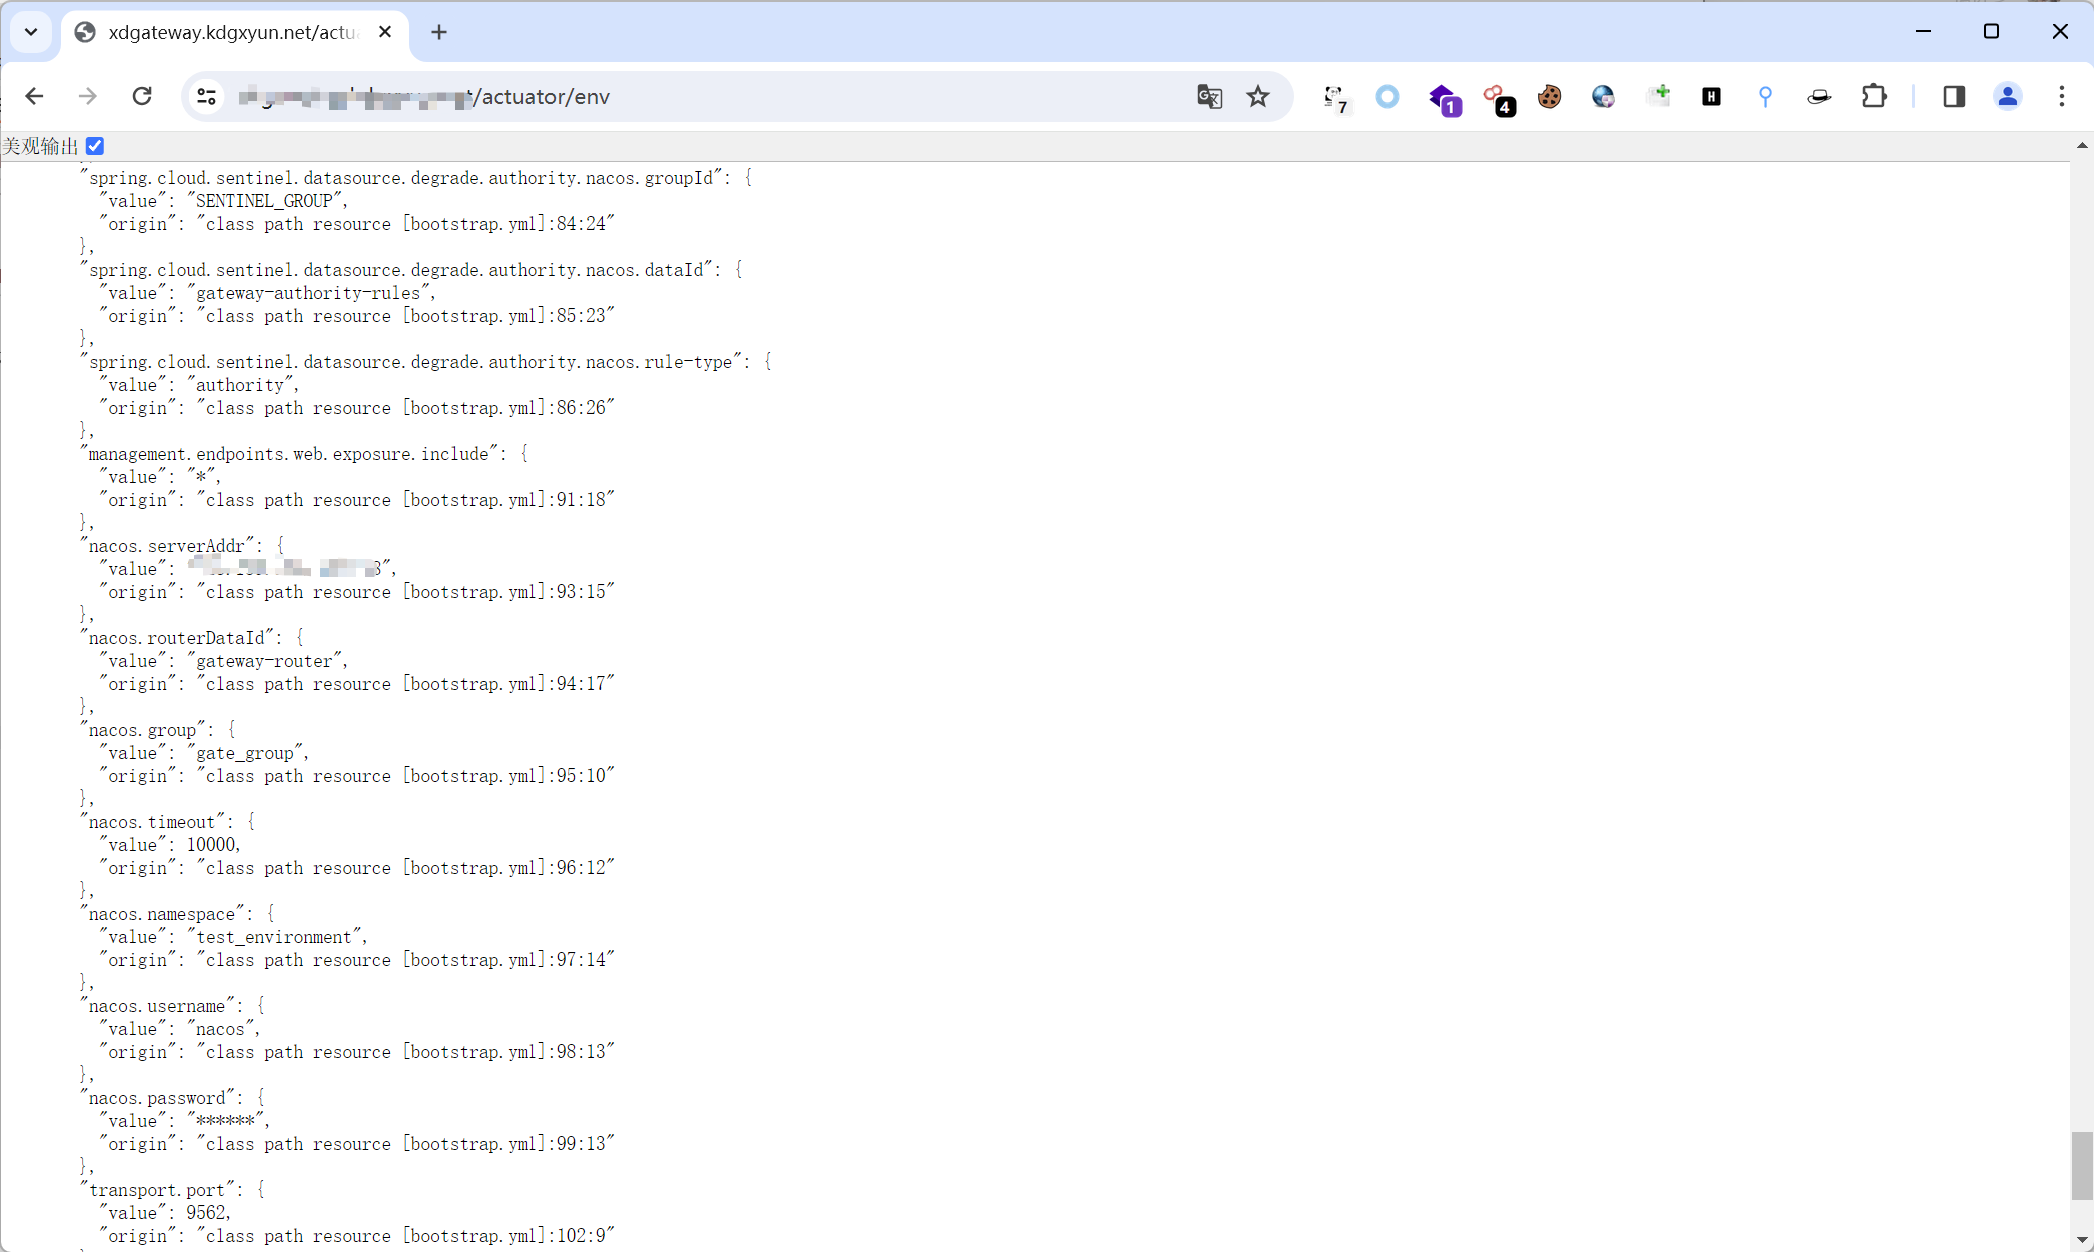Open extension icon with badge 7
Screen dimensions: 2094x1252
[x=1335, y=97]
